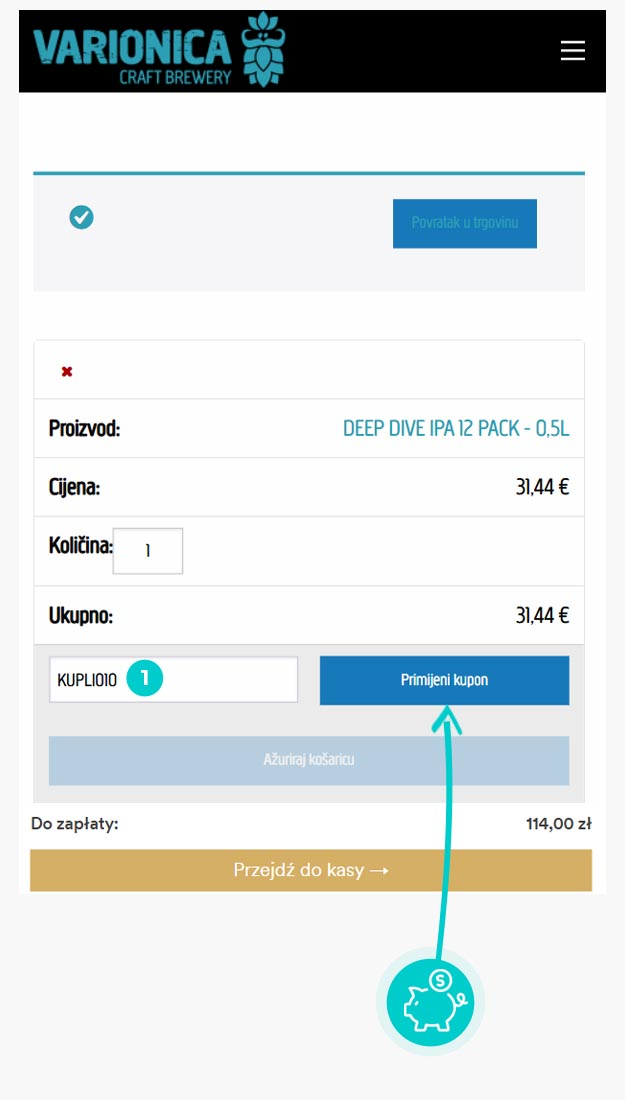The width and height of the screenshot is (625, 1100).
Task: Click the Cijena price value 31,44 €
Action: click(542, 488)
